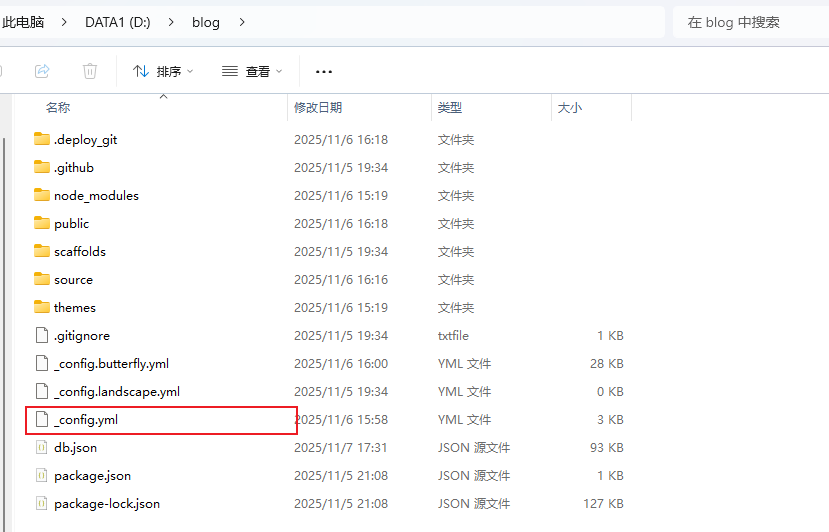Click the date 2025/11/7 17:31
This screenshot has height=532, width=829.
tap(340, 448)
